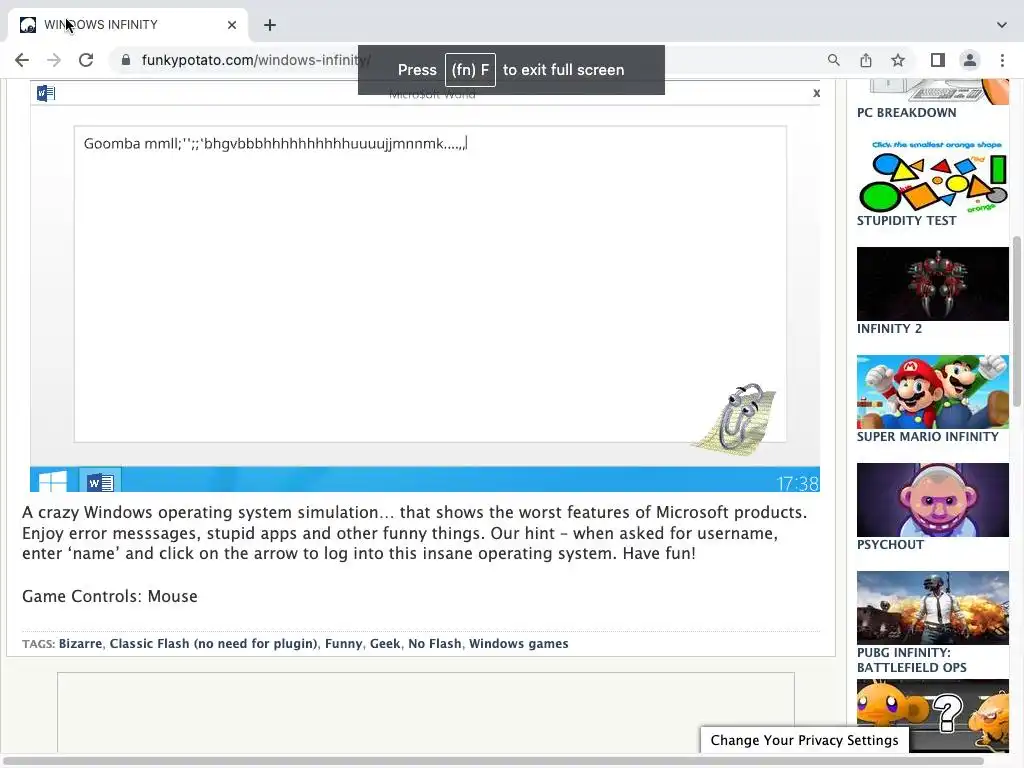Open the Super Mario Infinity thumbnail
This screenshot has width=1024, height=768.
[x=933, y=392]
